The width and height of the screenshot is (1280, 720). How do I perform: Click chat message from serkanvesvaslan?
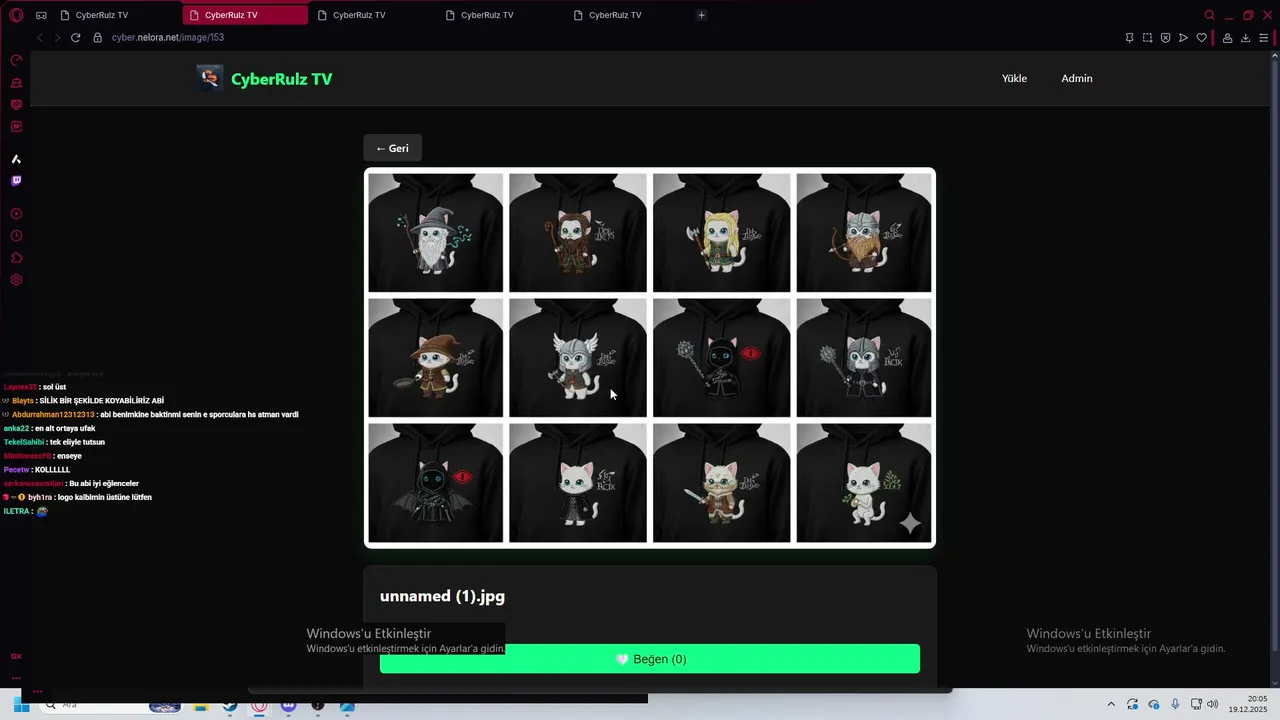point(71,483)
